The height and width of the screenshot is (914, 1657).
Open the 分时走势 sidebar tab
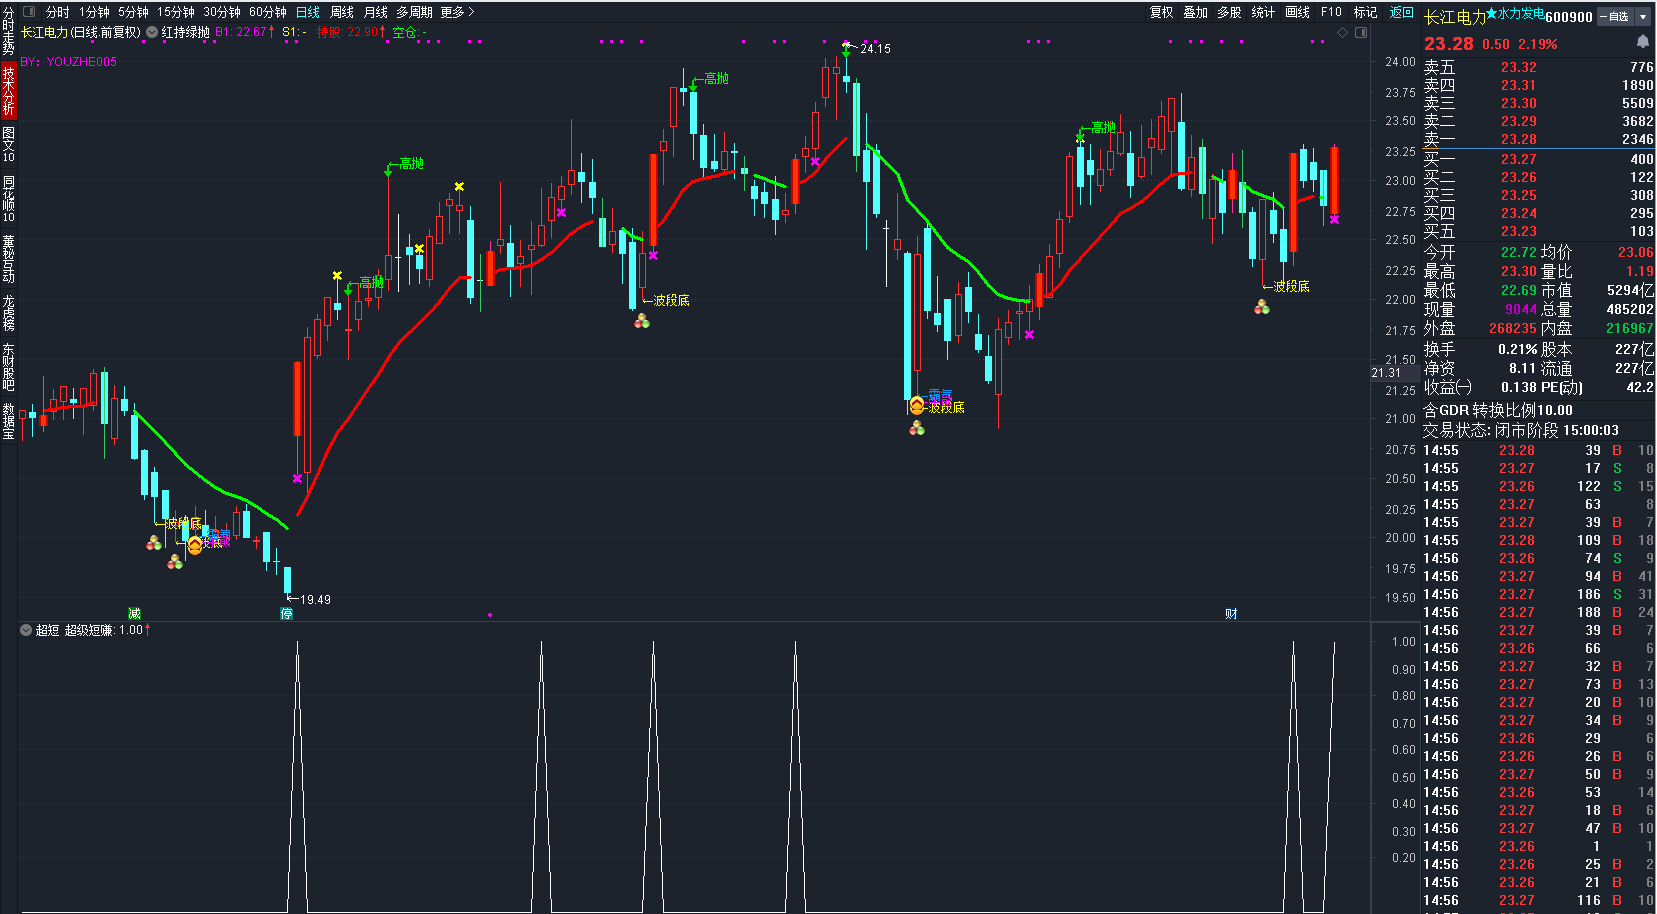pyautogui.click(x=8, y=32)
